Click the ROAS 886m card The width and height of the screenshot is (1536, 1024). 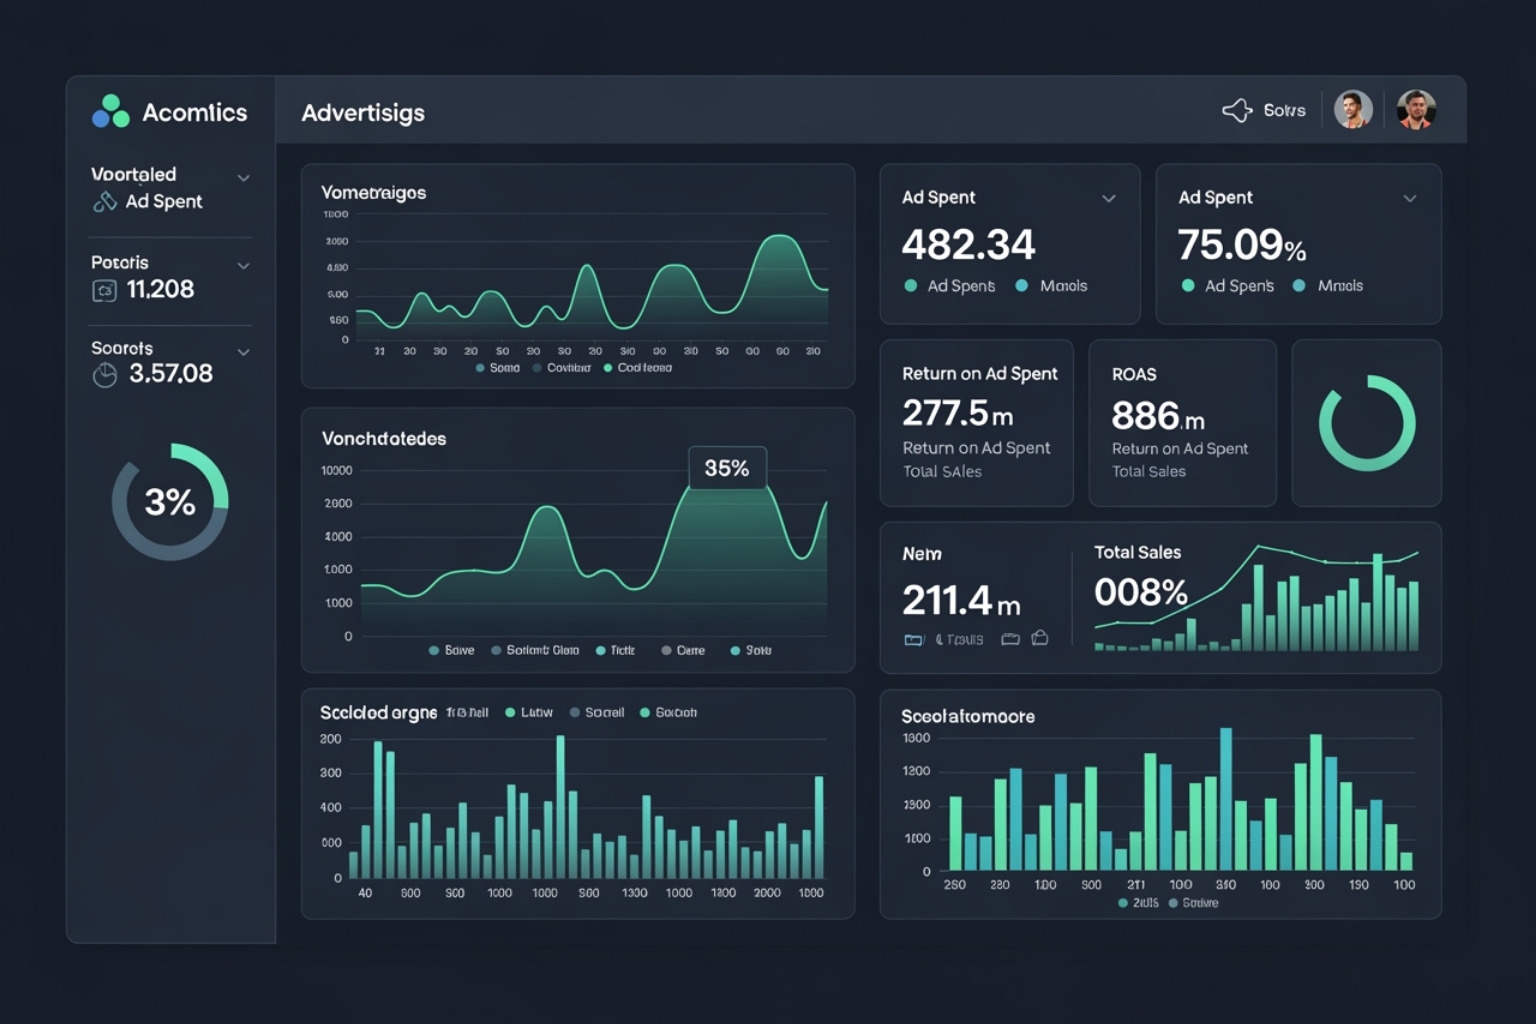point(1182,422)
